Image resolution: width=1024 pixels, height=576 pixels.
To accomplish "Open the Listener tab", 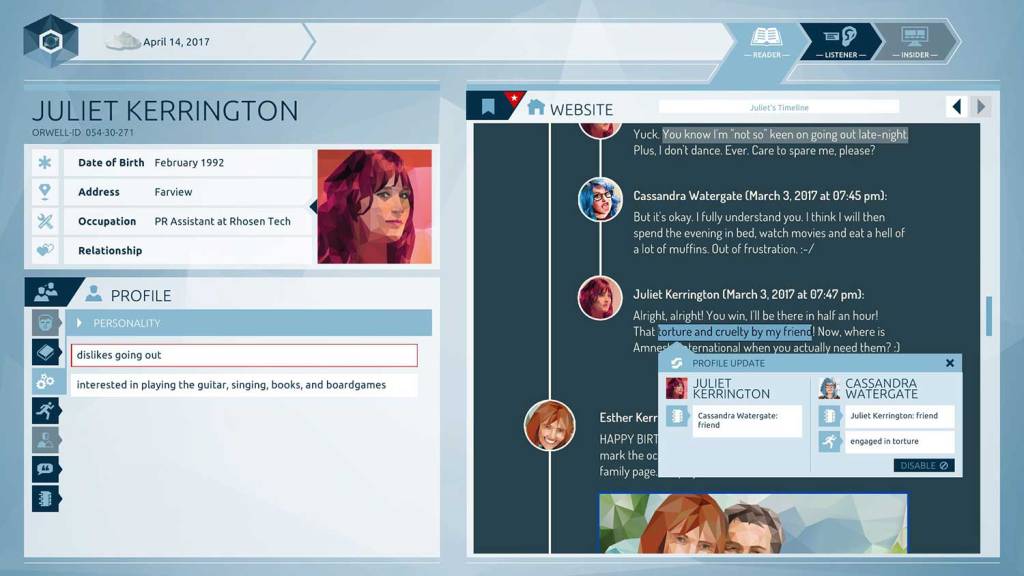I will coord(840,42).
